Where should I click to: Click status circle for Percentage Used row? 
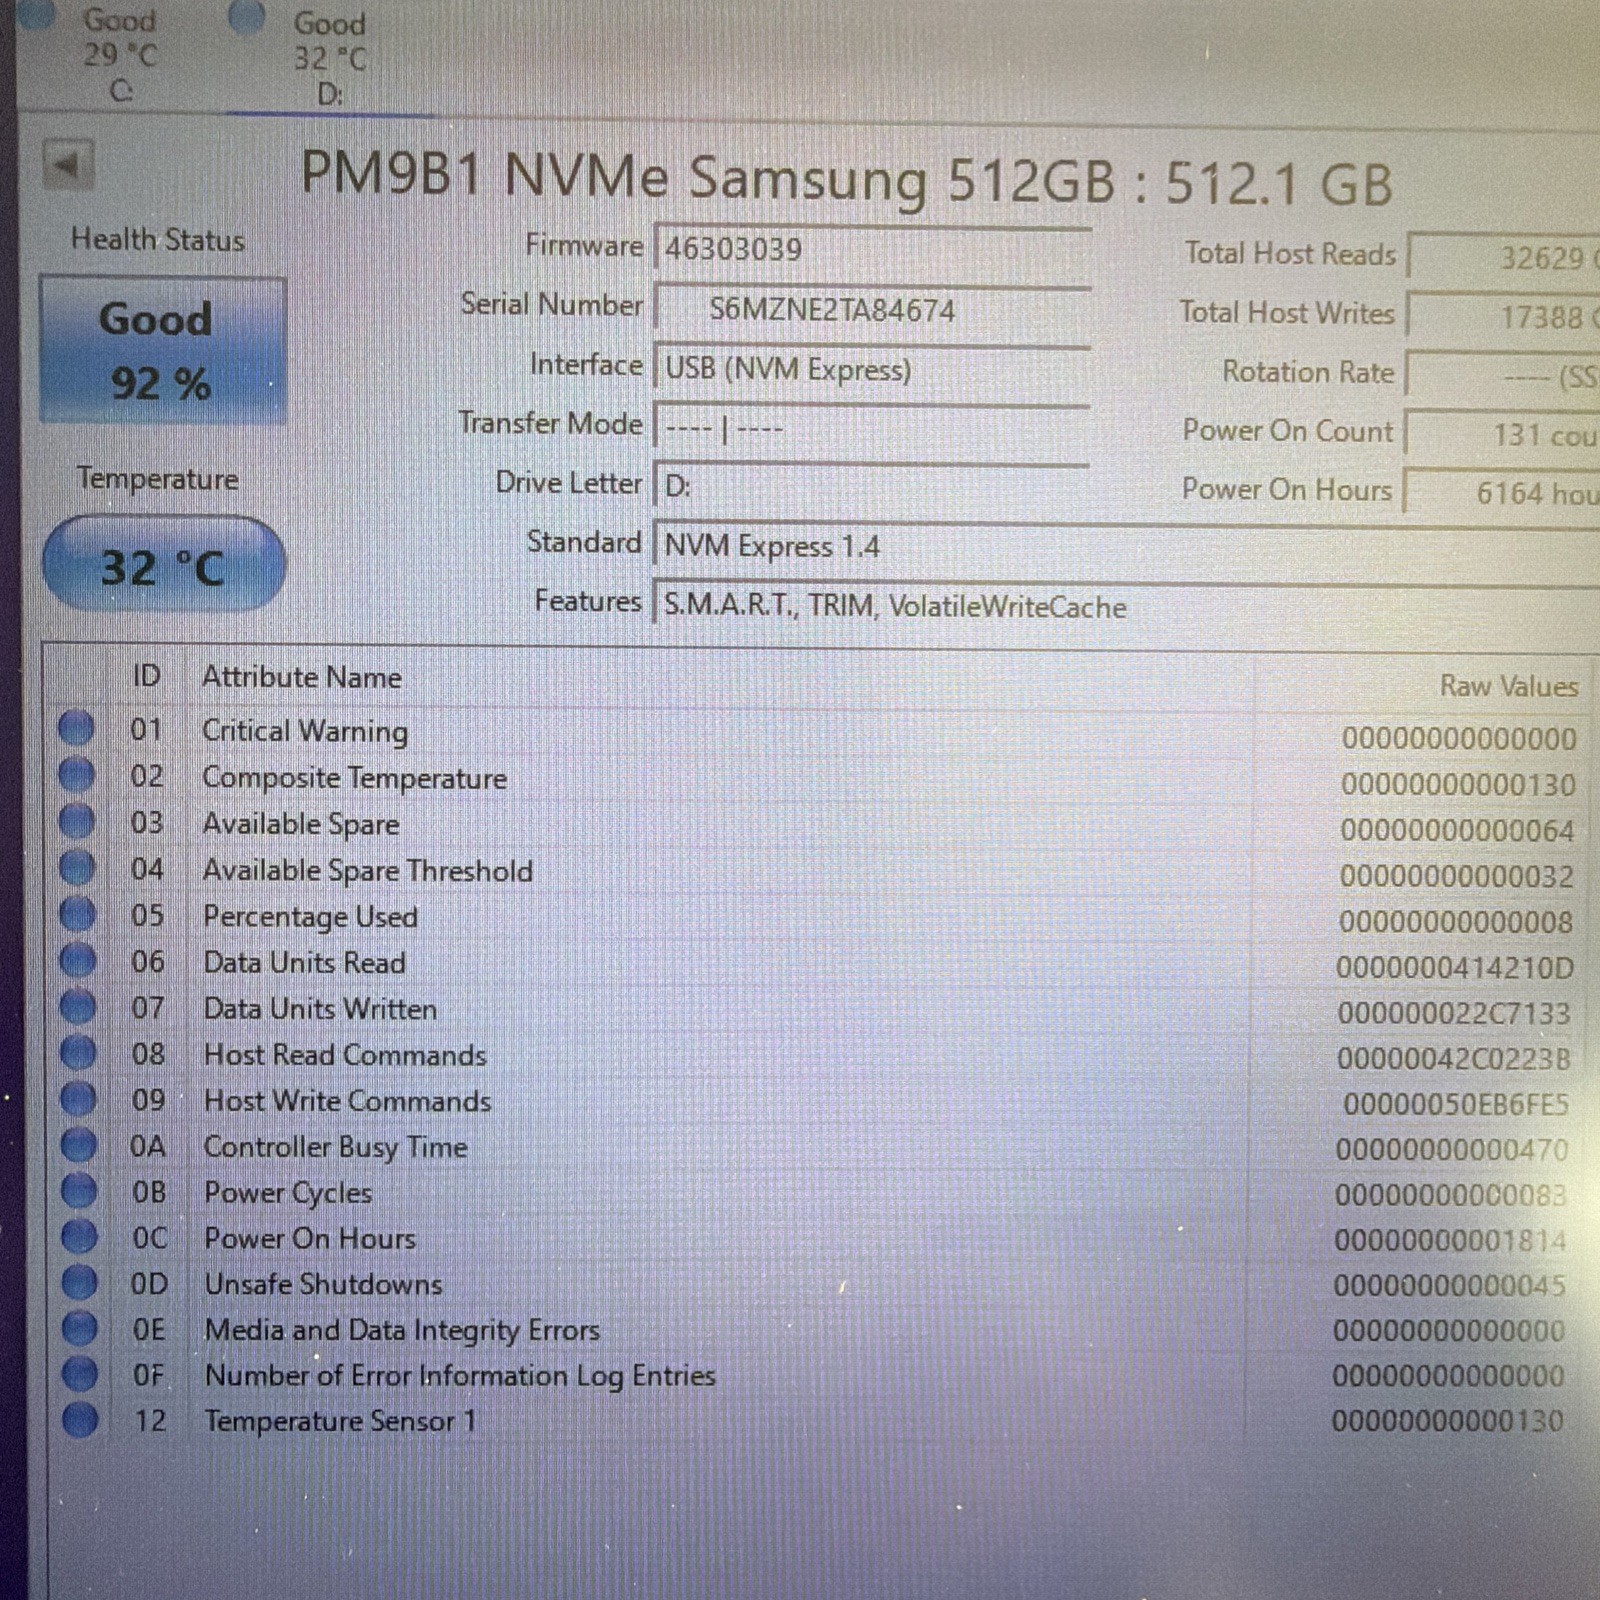77,914
